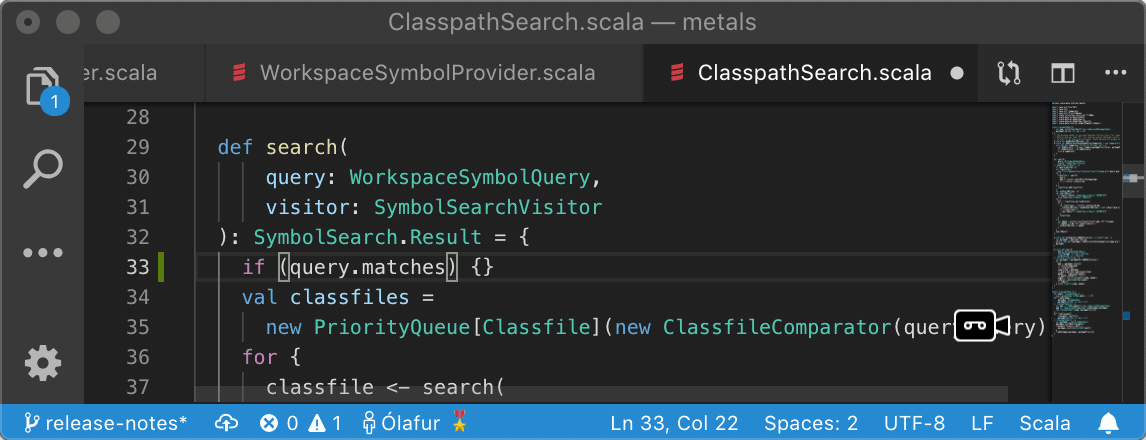Viewport: 1146px width, 440px height.
Task: Change indentation Spaces: 2
Action: click(811, 422)
